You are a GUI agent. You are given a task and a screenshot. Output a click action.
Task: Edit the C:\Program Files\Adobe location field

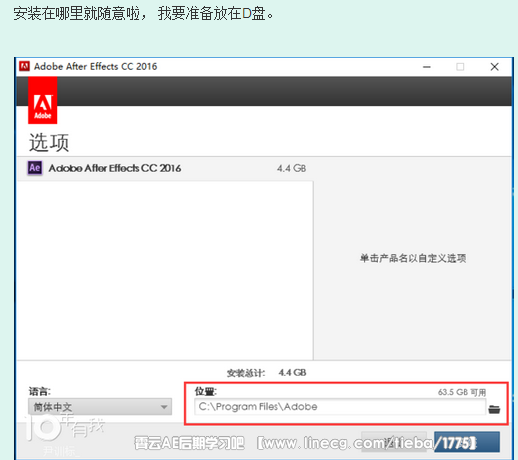point(340,407)
